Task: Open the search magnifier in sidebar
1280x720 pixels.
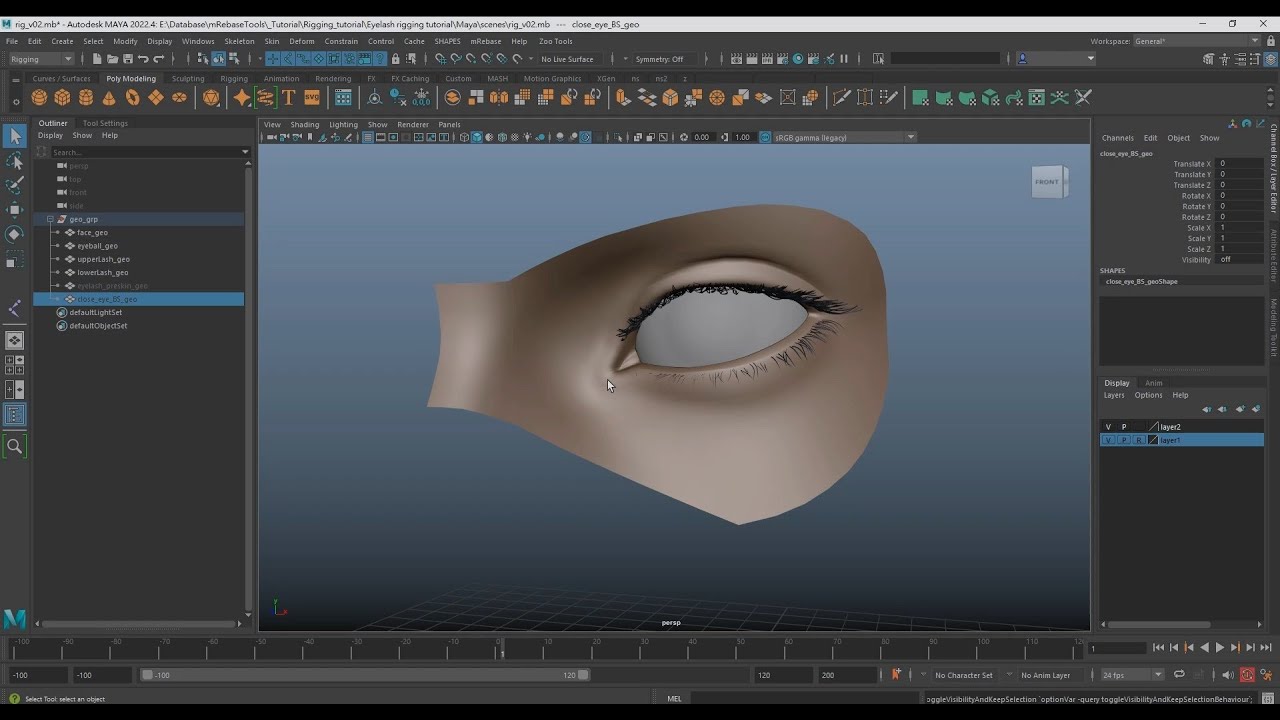Action: click(15, 446)
